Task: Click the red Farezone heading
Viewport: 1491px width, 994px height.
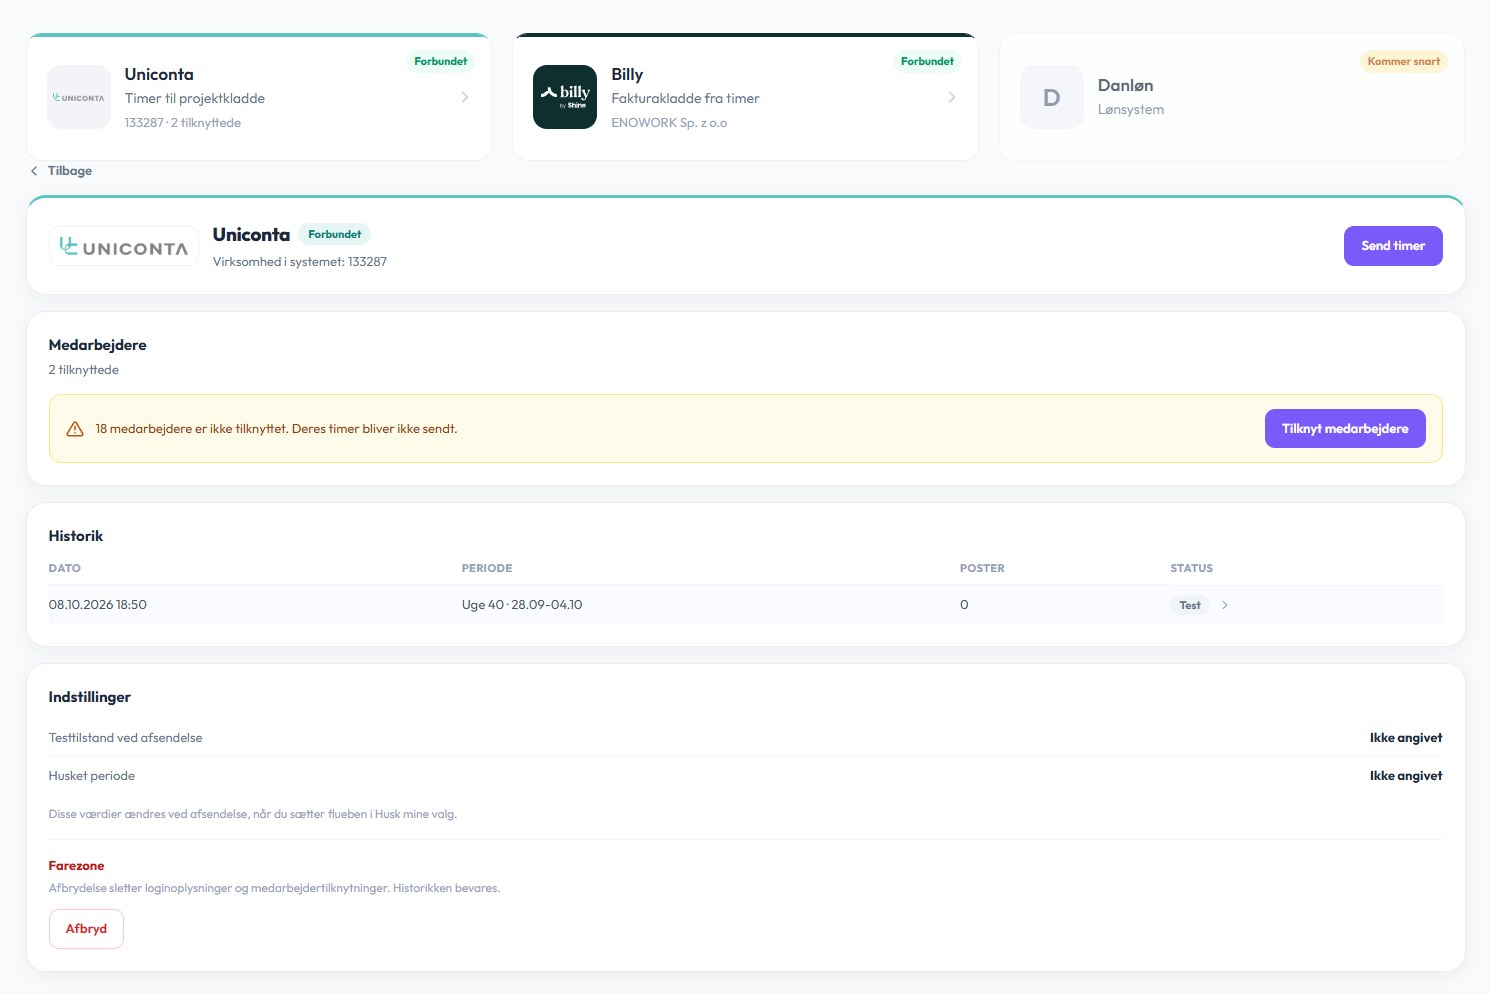Action: coord(77,866)
